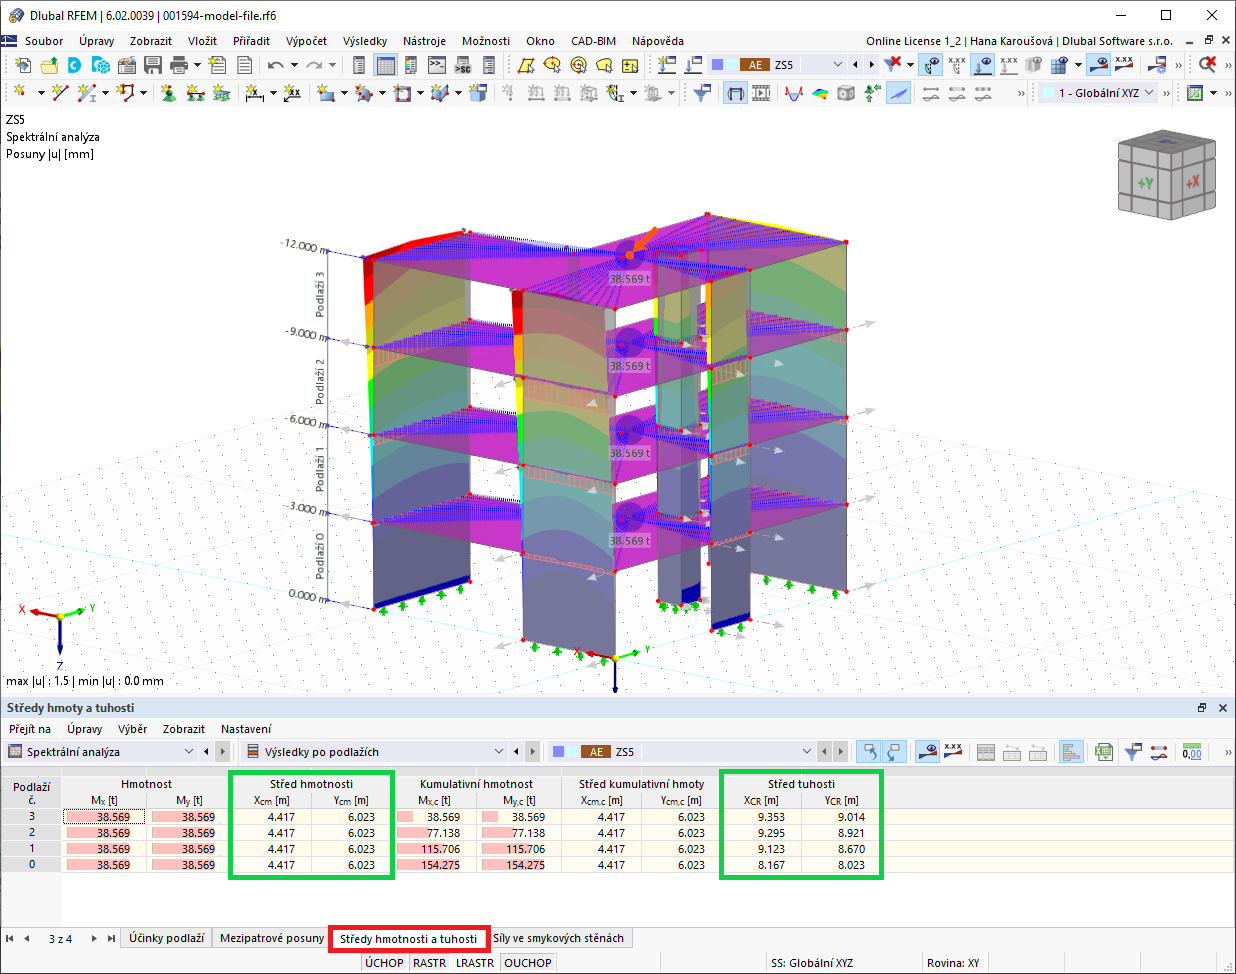Click the purple color swatch in table toolbar
The width and height of the screenshot is (1236, 974).
click(x=559, y=752)
